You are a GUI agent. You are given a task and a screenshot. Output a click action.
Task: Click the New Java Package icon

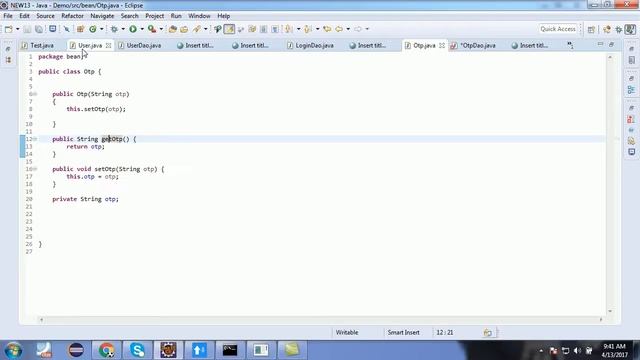point(80,29)
